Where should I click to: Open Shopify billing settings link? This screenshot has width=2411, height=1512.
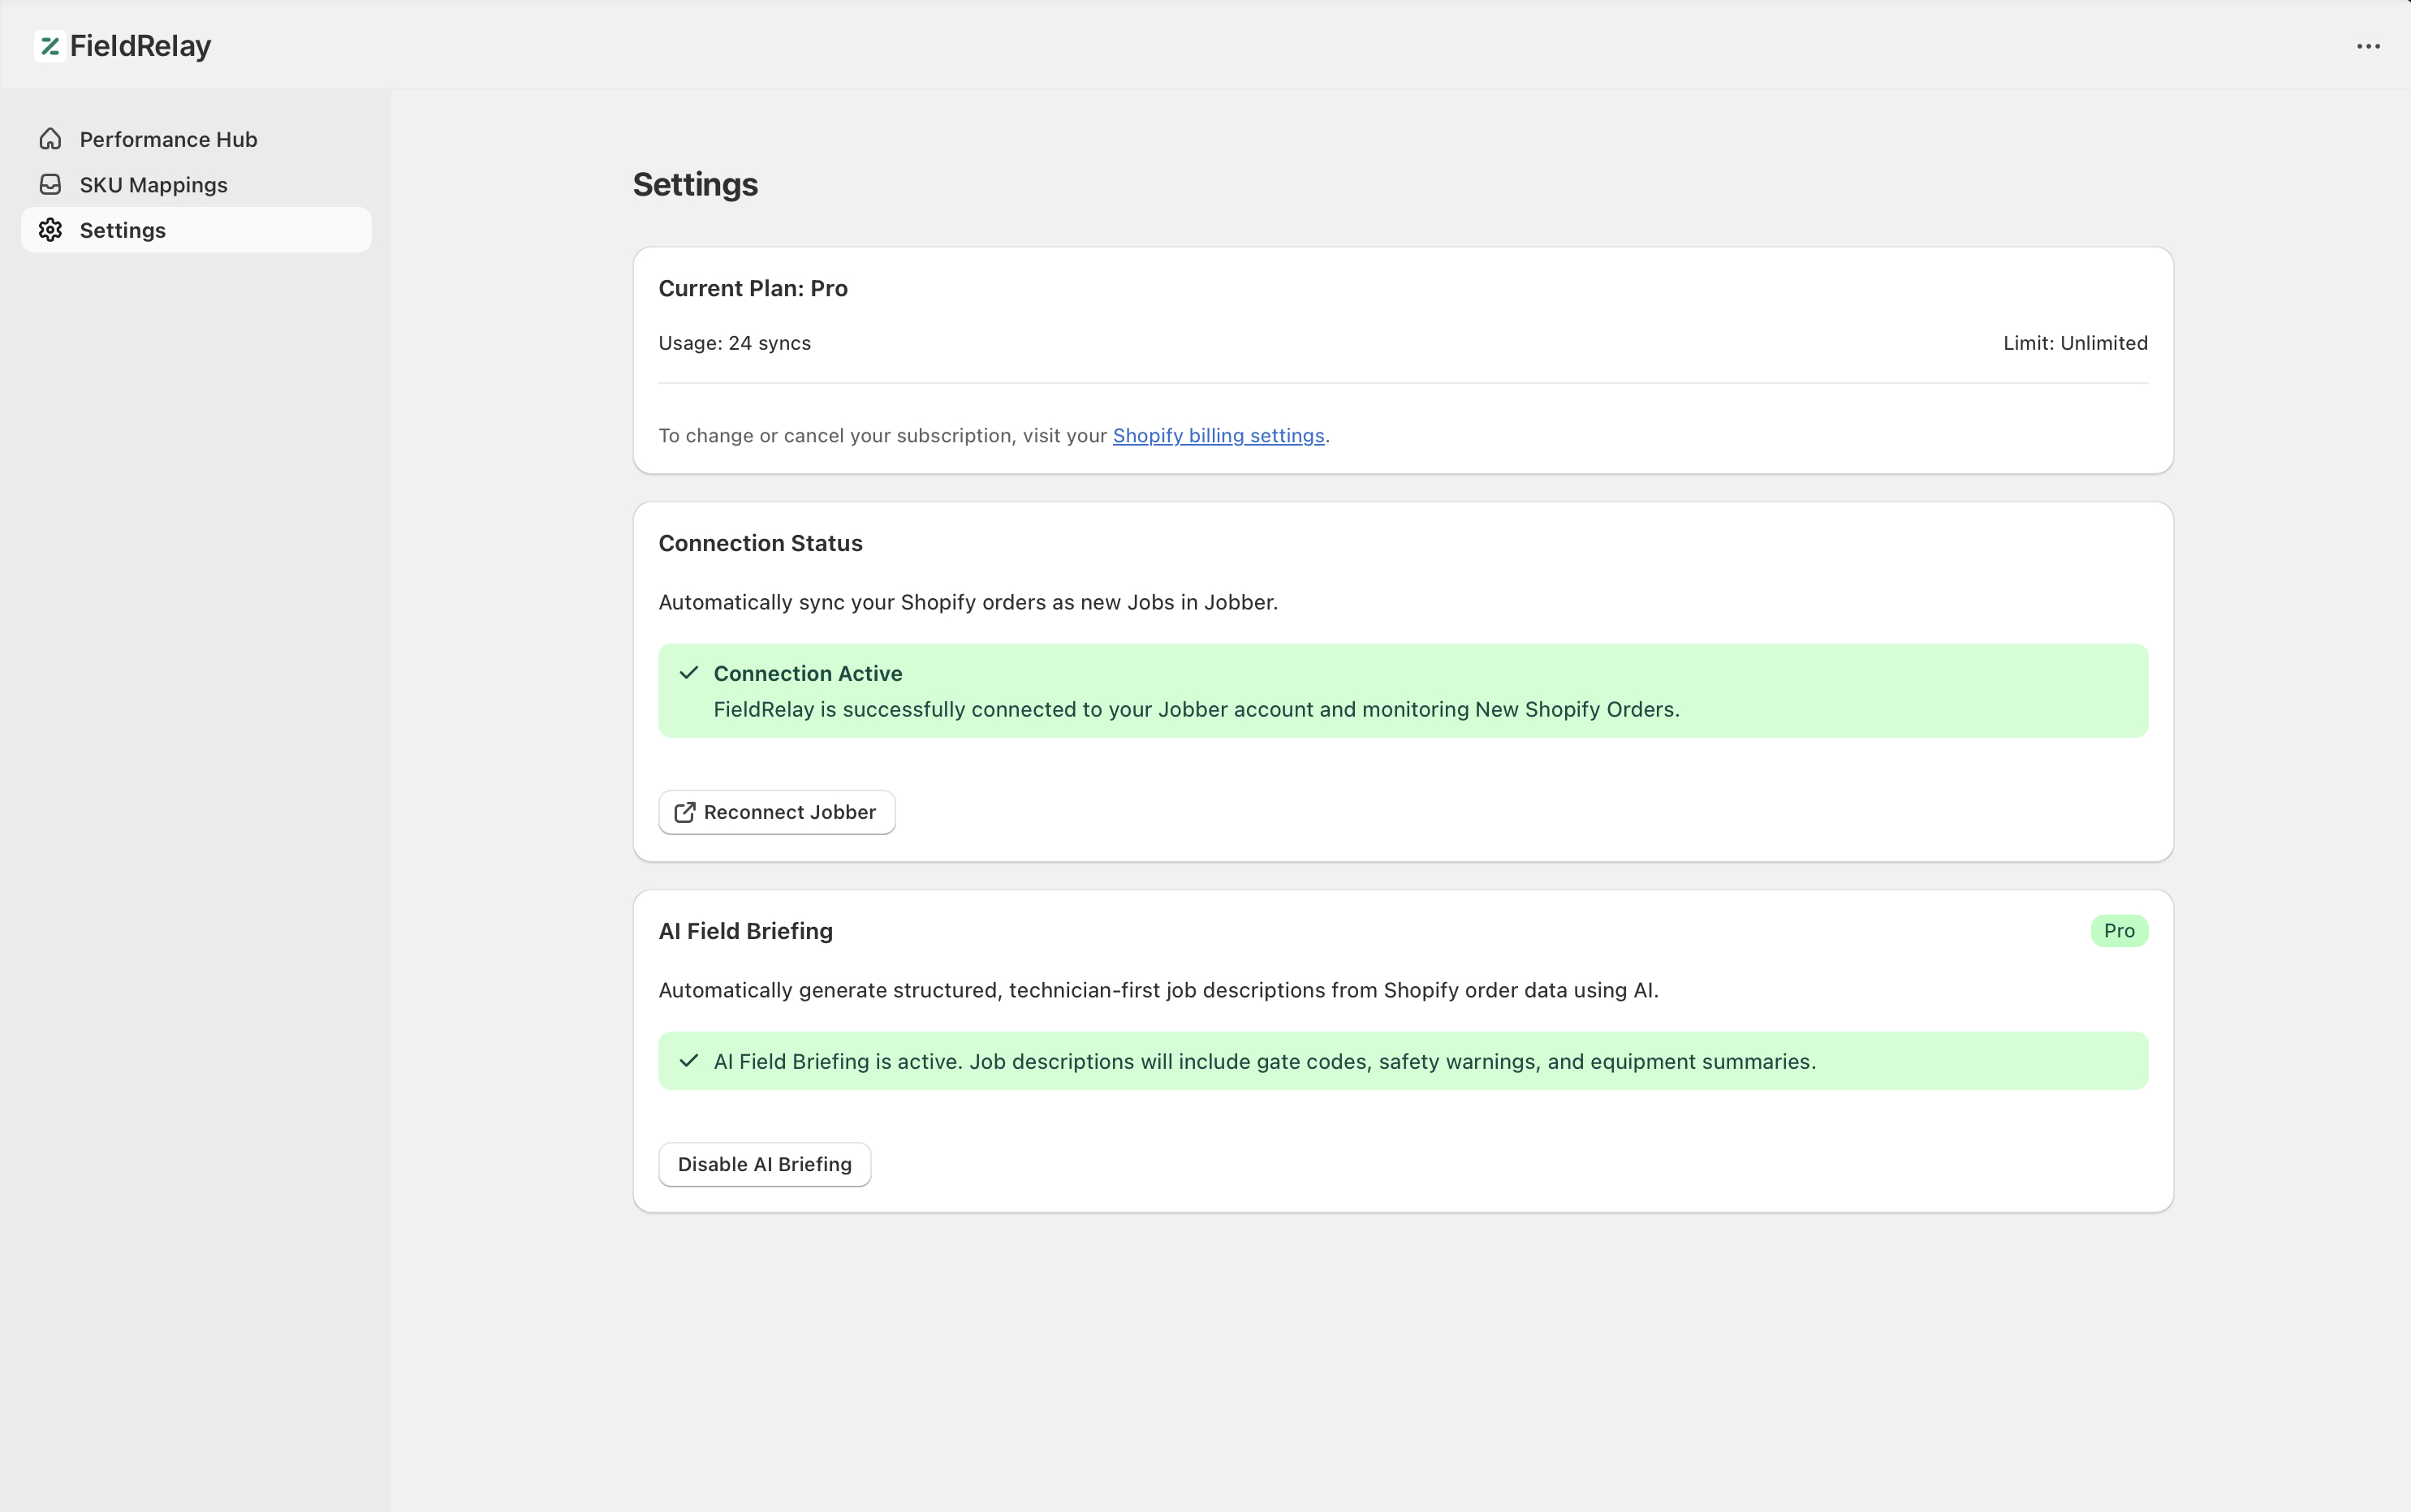[x=1218, y=435]
